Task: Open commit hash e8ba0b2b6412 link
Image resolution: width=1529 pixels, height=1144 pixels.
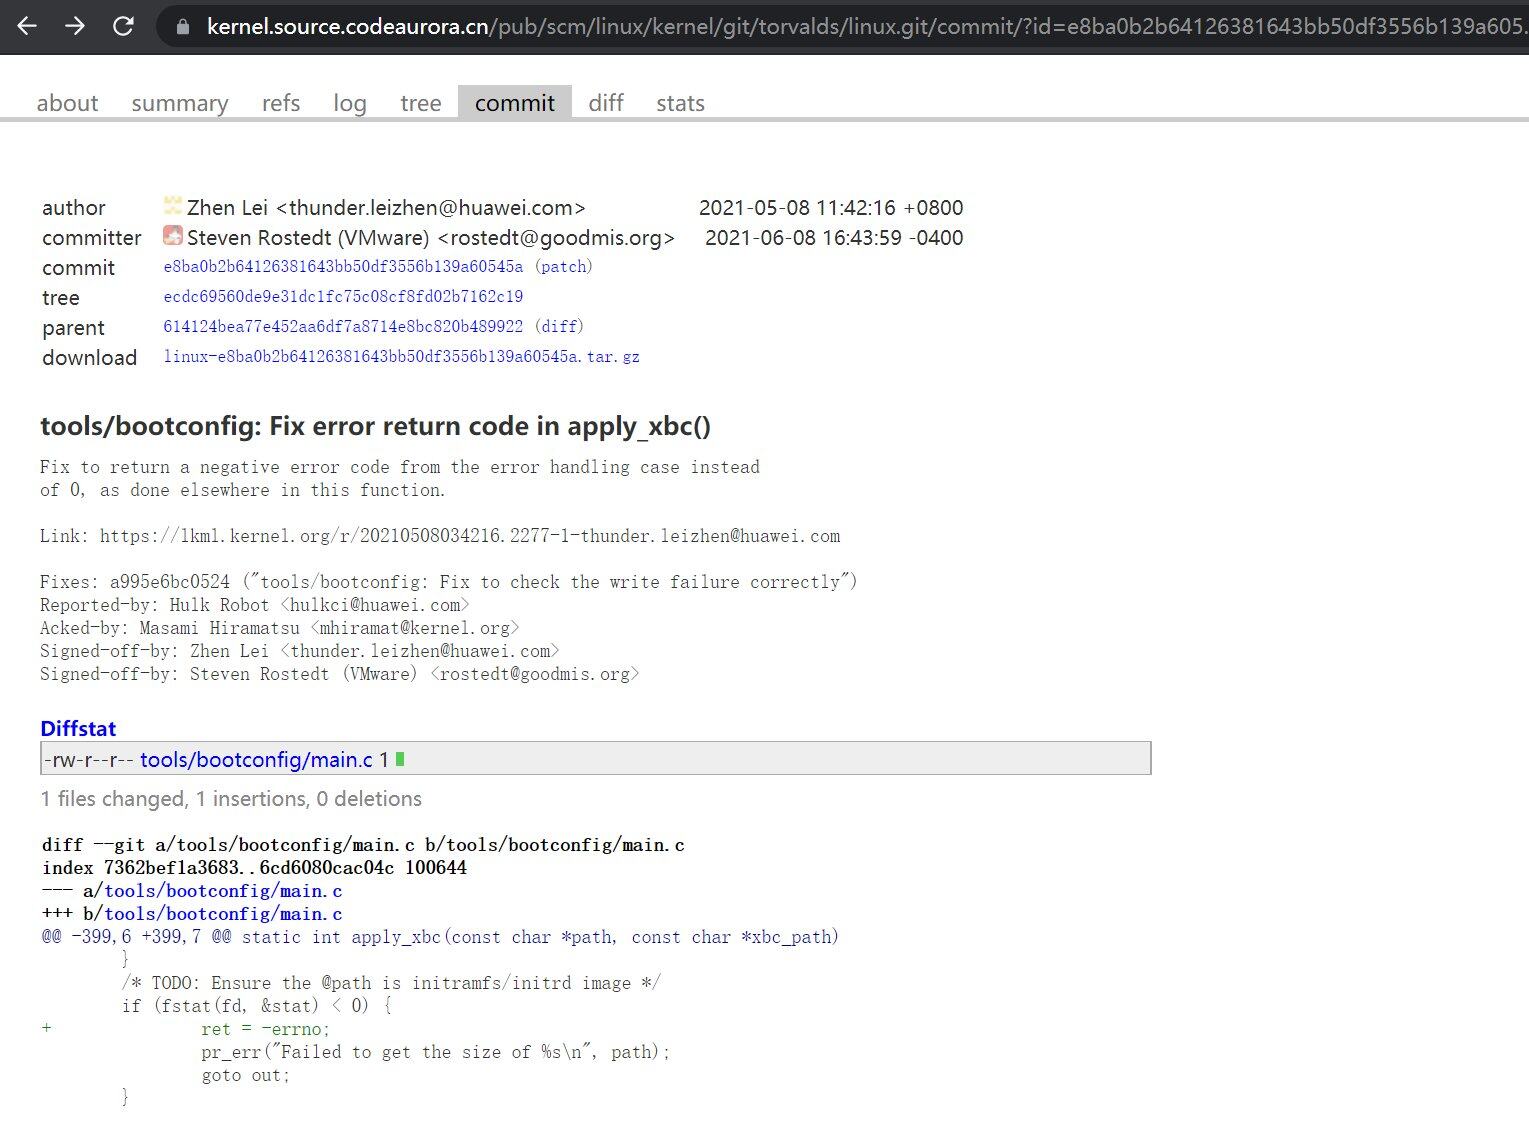Action: click(x=343, y=267)
